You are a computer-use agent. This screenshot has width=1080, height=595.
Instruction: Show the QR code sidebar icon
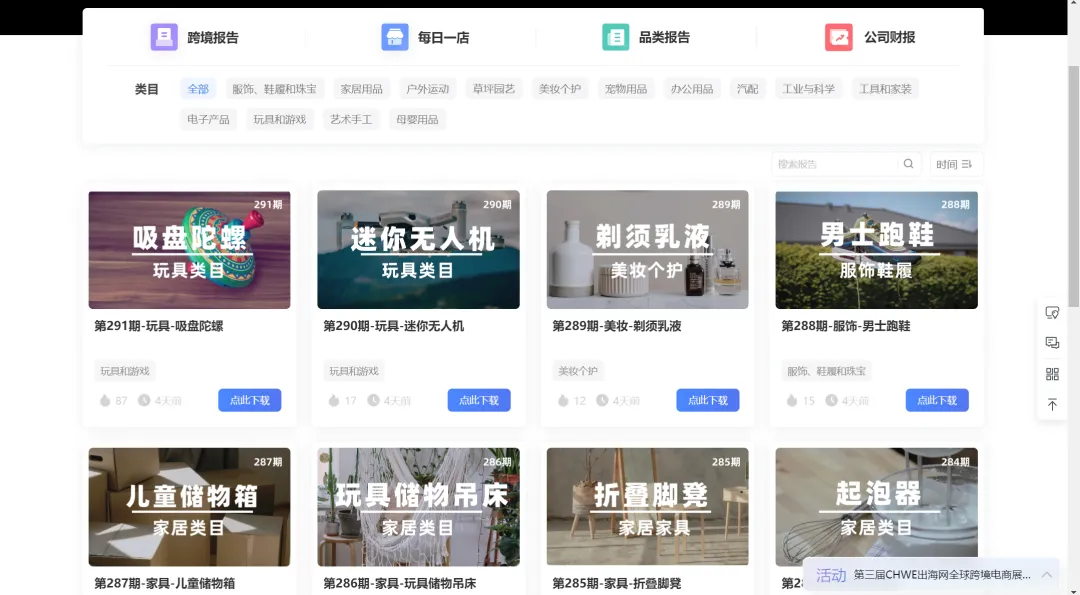click(x=1052, y=374)
